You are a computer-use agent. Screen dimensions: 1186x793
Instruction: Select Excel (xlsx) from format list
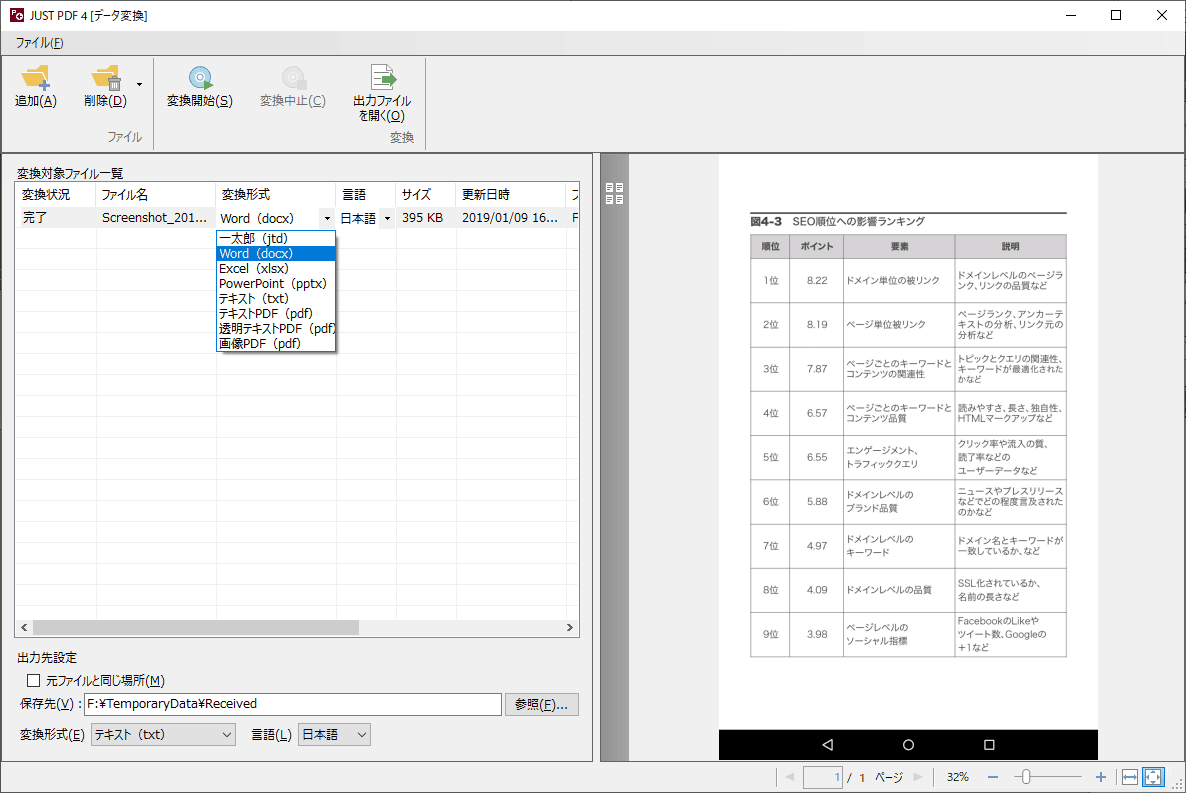coord(275,269)
